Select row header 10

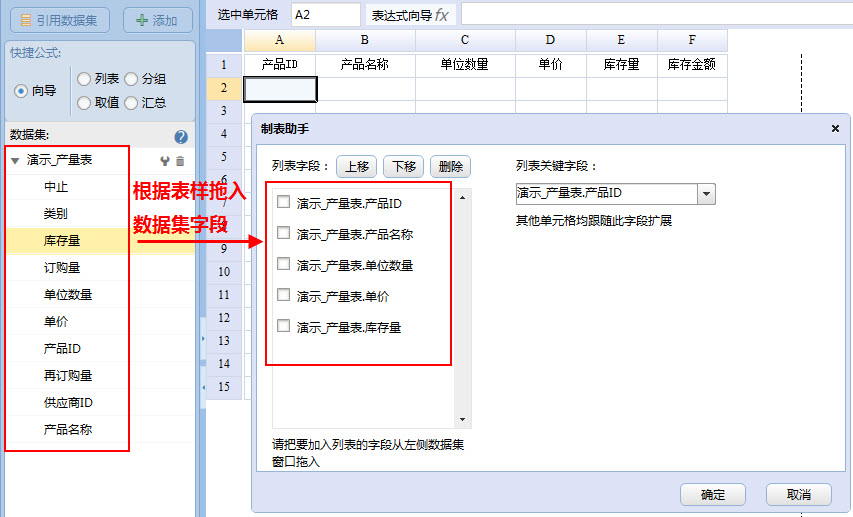pyautogui.click(x=224, y=272)
